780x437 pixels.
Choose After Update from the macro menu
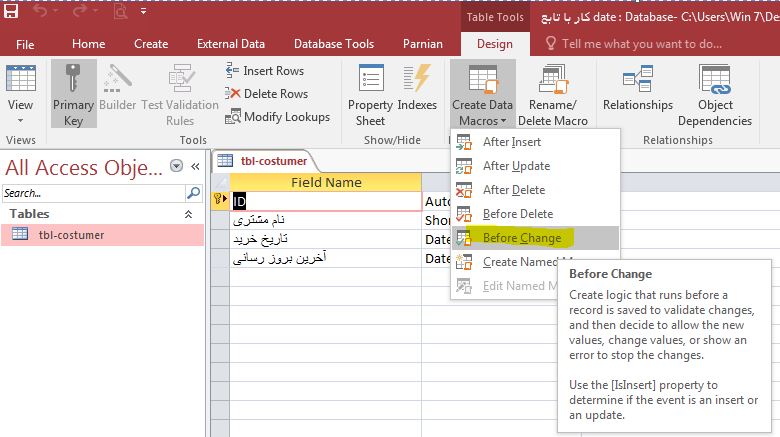click(x=535, y=166)
